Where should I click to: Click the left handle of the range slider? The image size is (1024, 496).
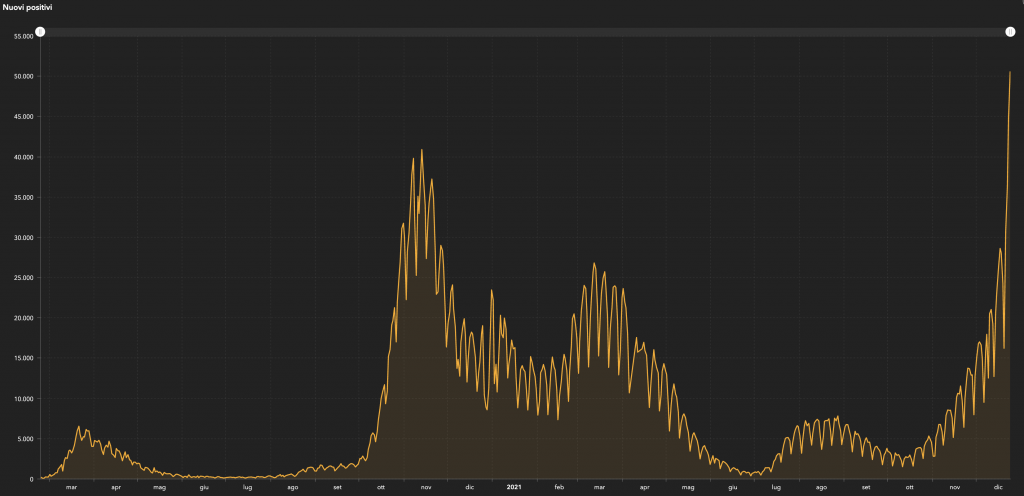coord(40,32)
